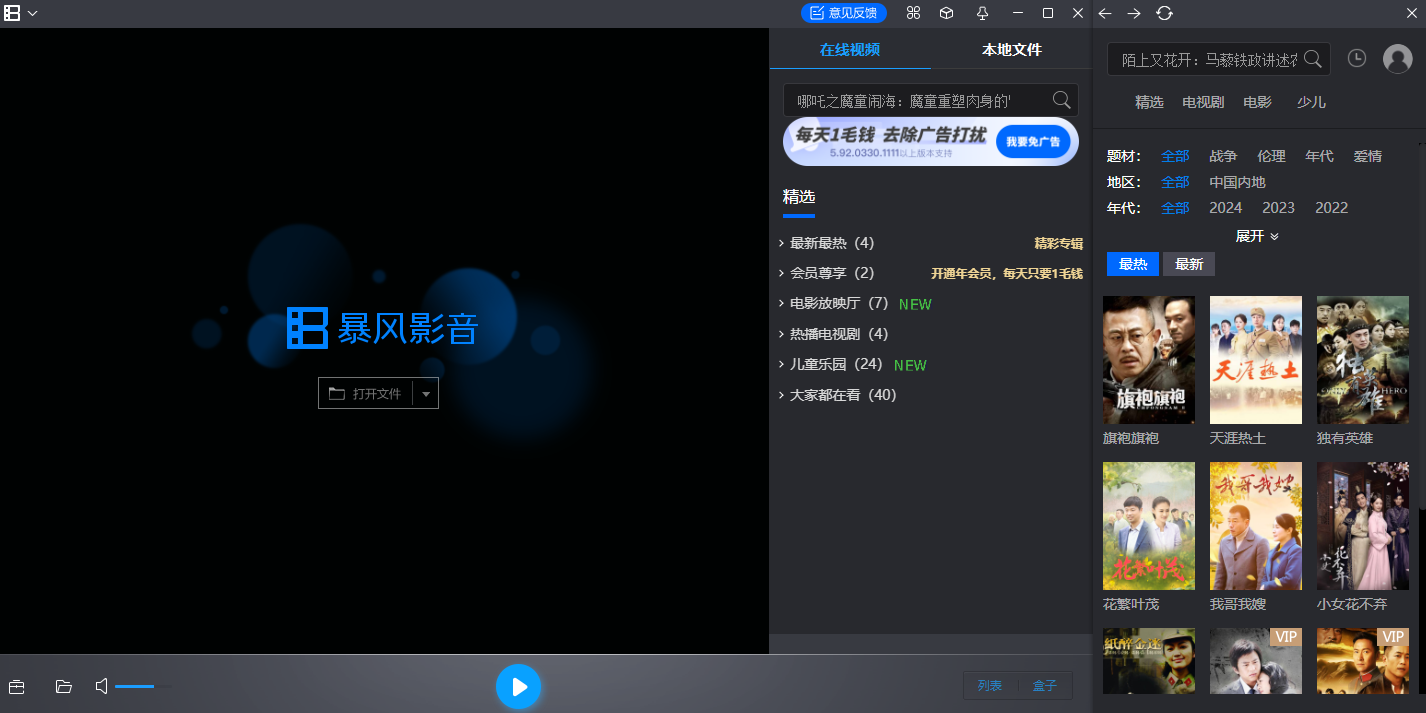
Task: Open the user profile avatar icon
Action: point(1397,58)
